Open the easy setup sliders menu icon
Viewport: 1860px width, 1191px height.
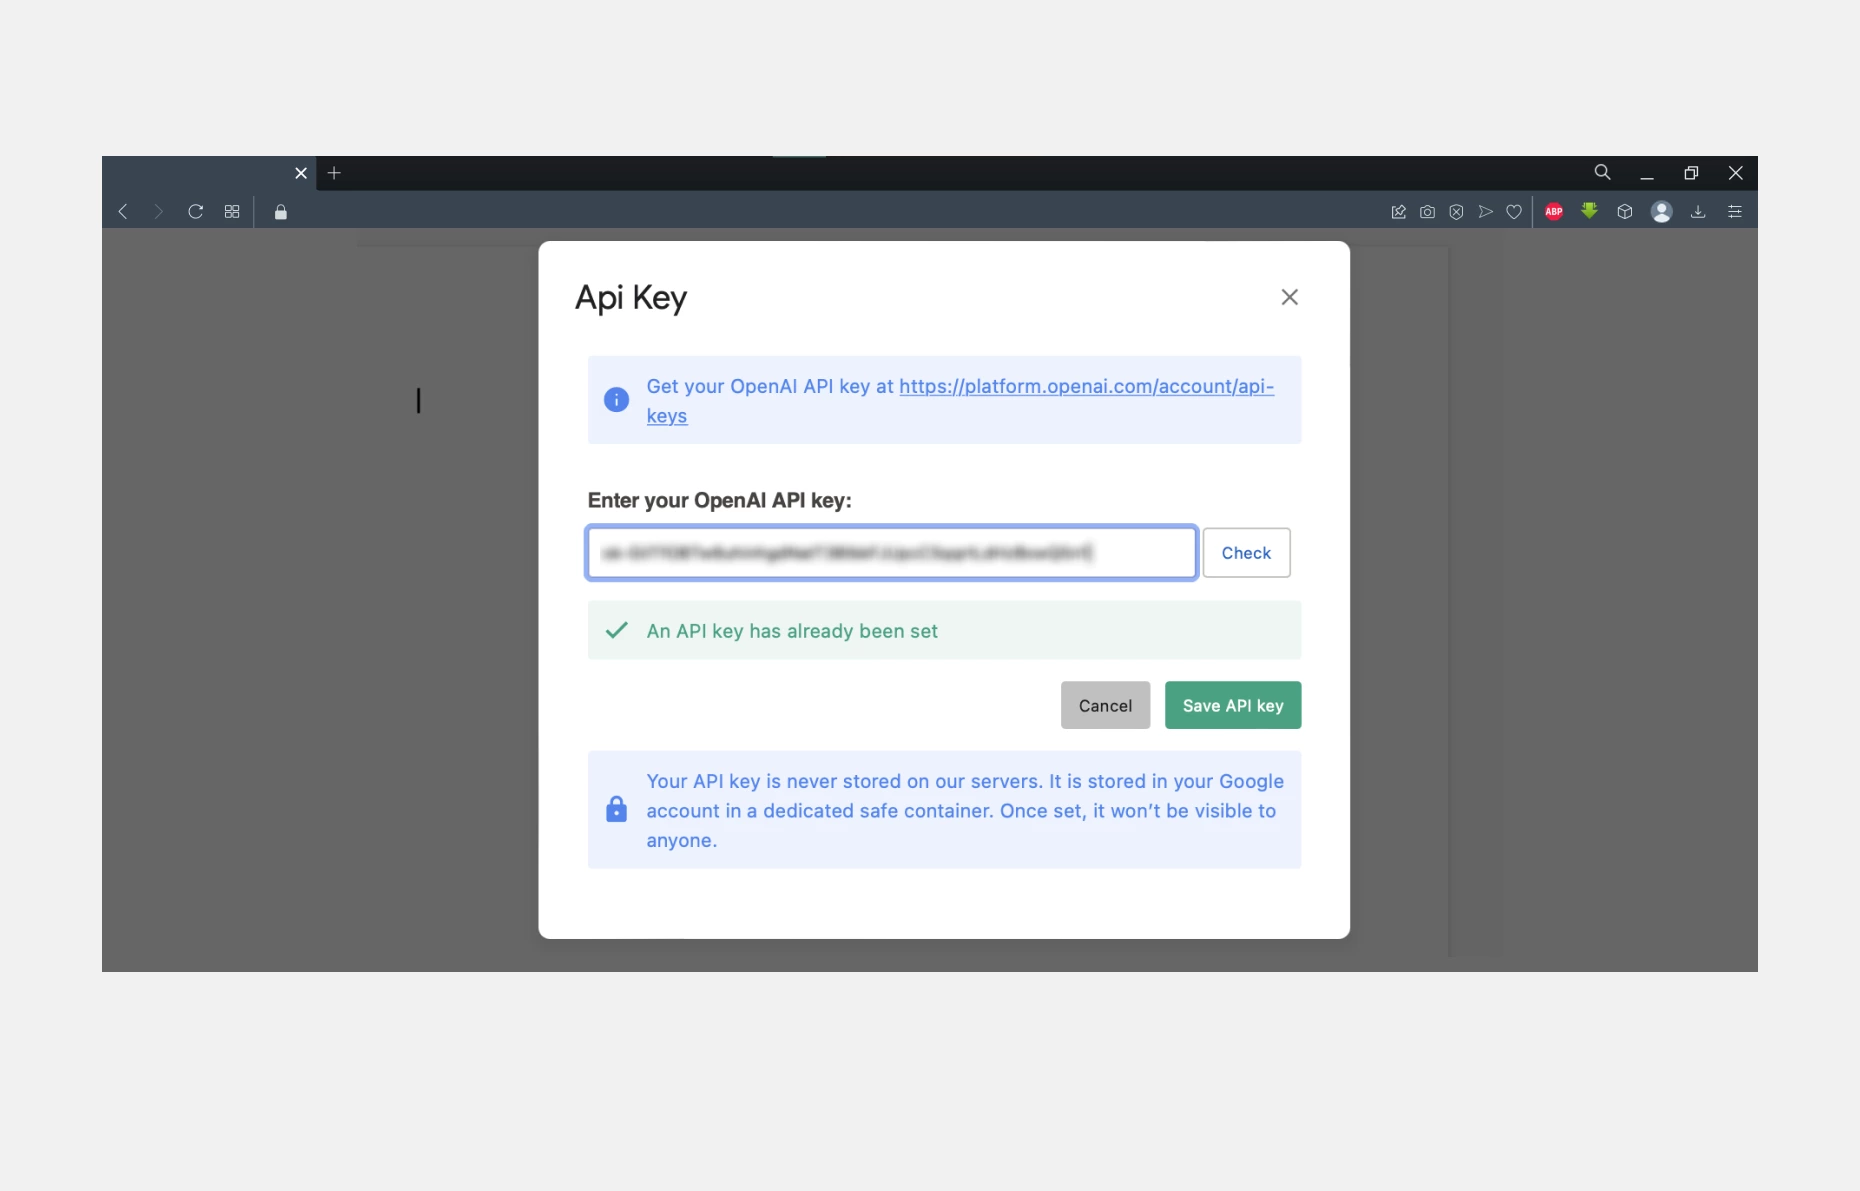(1735, 212)
